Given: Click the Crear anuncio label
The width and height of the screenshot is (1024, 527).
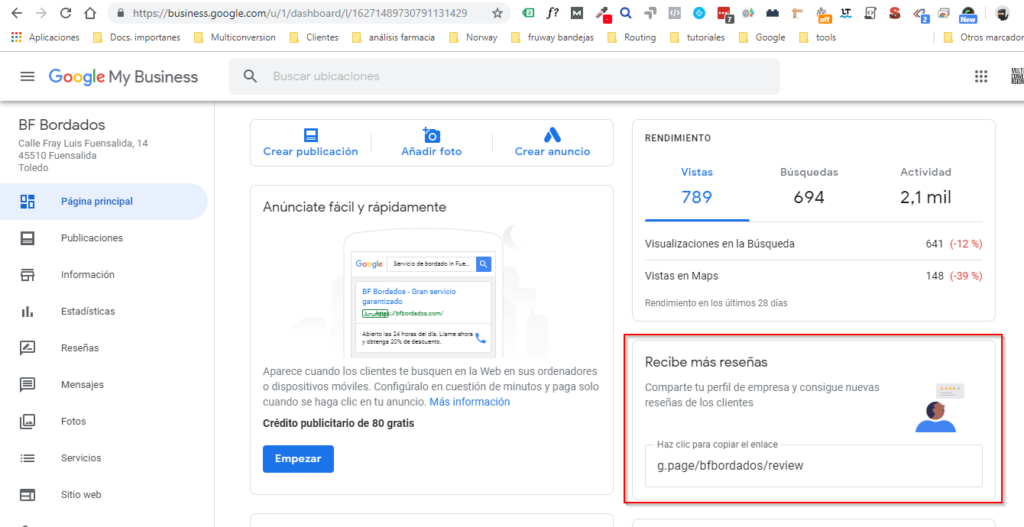Looking at the screenshot, I should point(552,152).
